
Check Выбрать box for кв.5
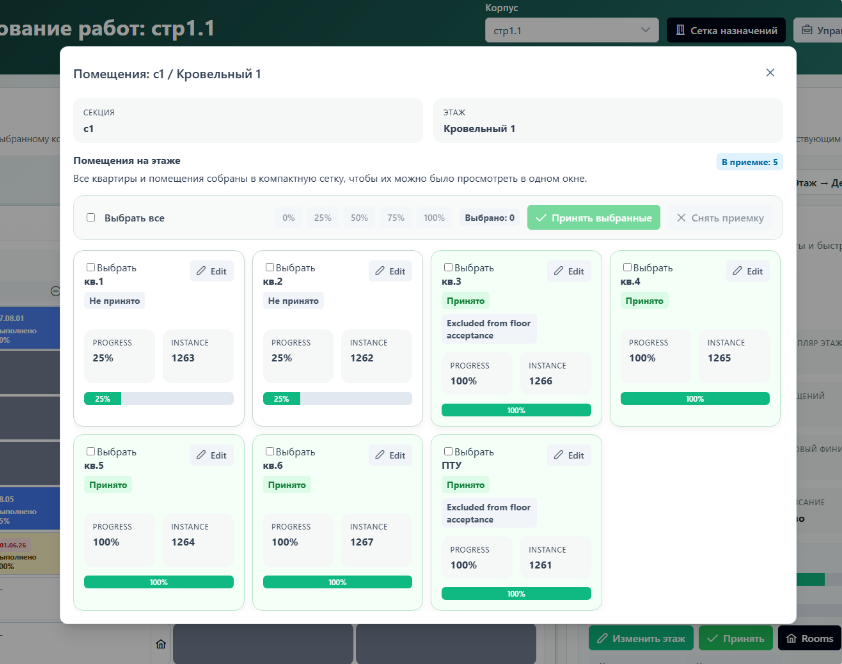pos(91,451)
